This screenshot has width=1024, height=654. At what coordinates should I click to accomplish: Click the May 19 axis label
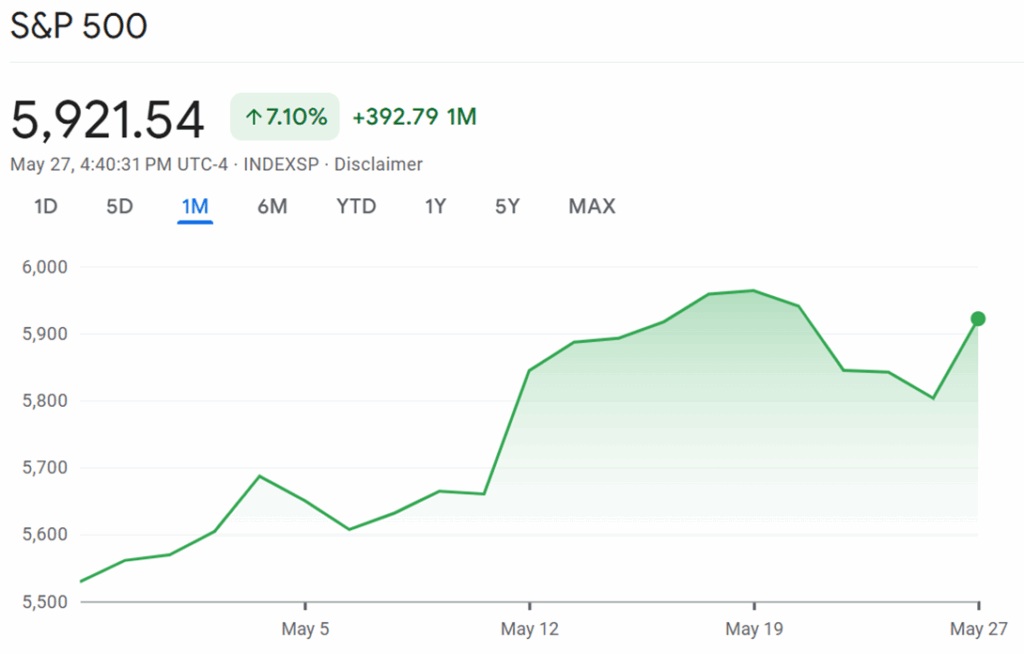click(x=754, y=629)
